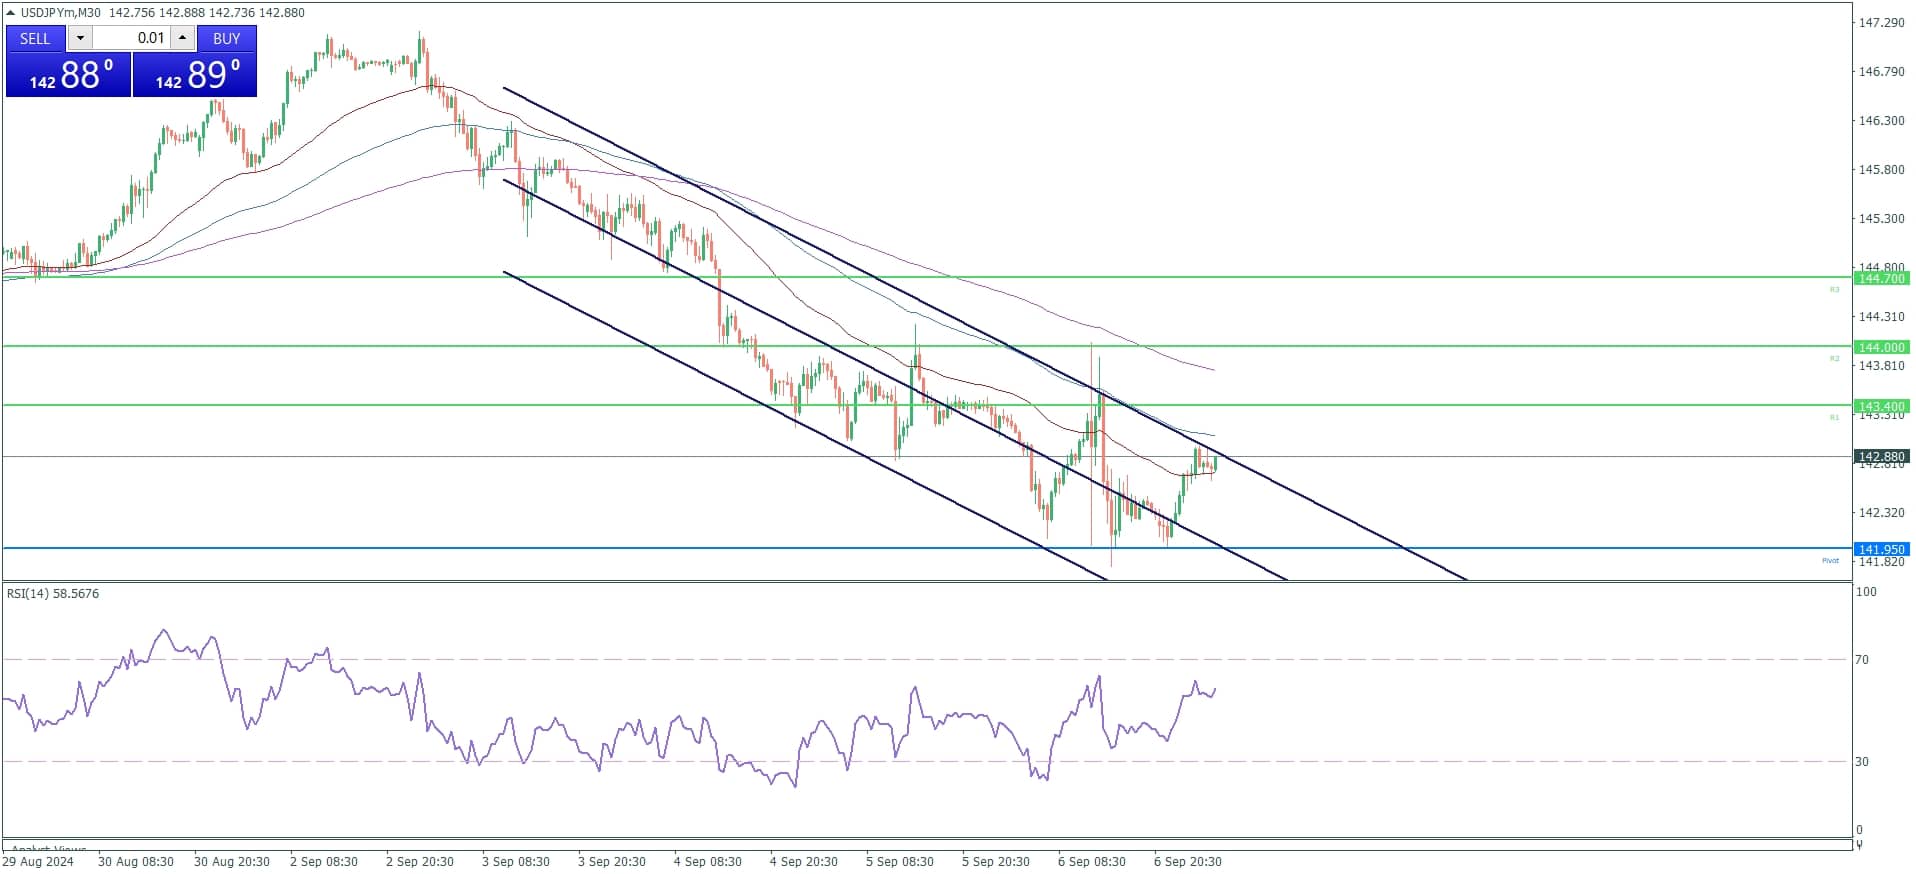Click the 2 Sep 08:30 time label
1916x874 pixels.
(x=324, y=861)
